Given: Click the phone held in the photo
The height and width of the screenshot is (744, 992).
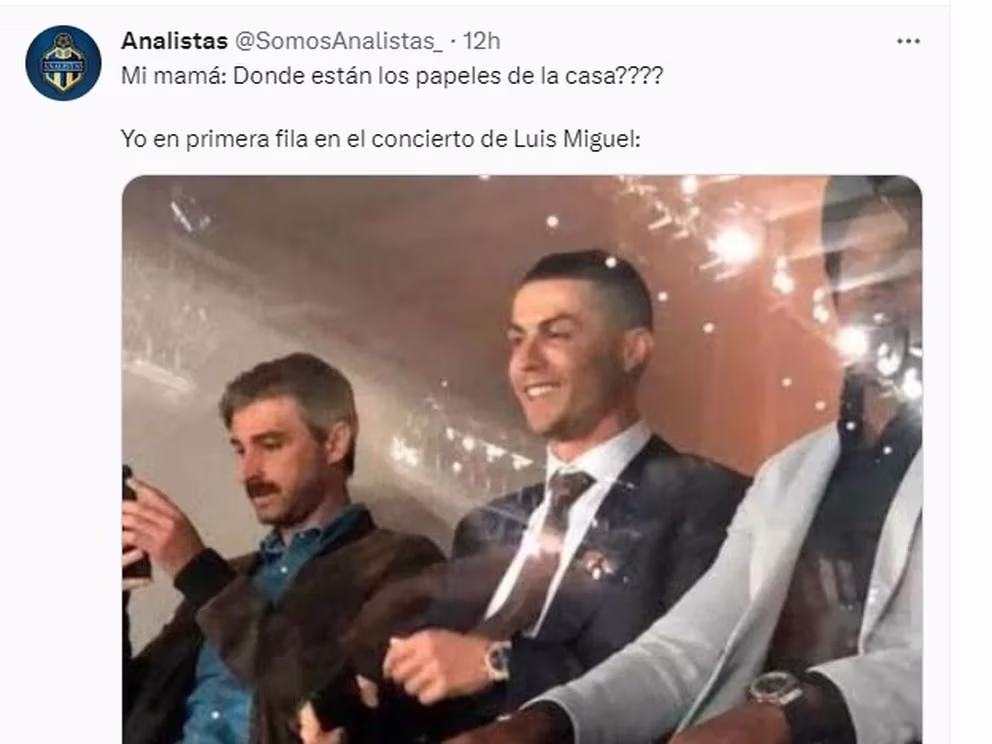Looking at the screenshot, I should (134, 525).
